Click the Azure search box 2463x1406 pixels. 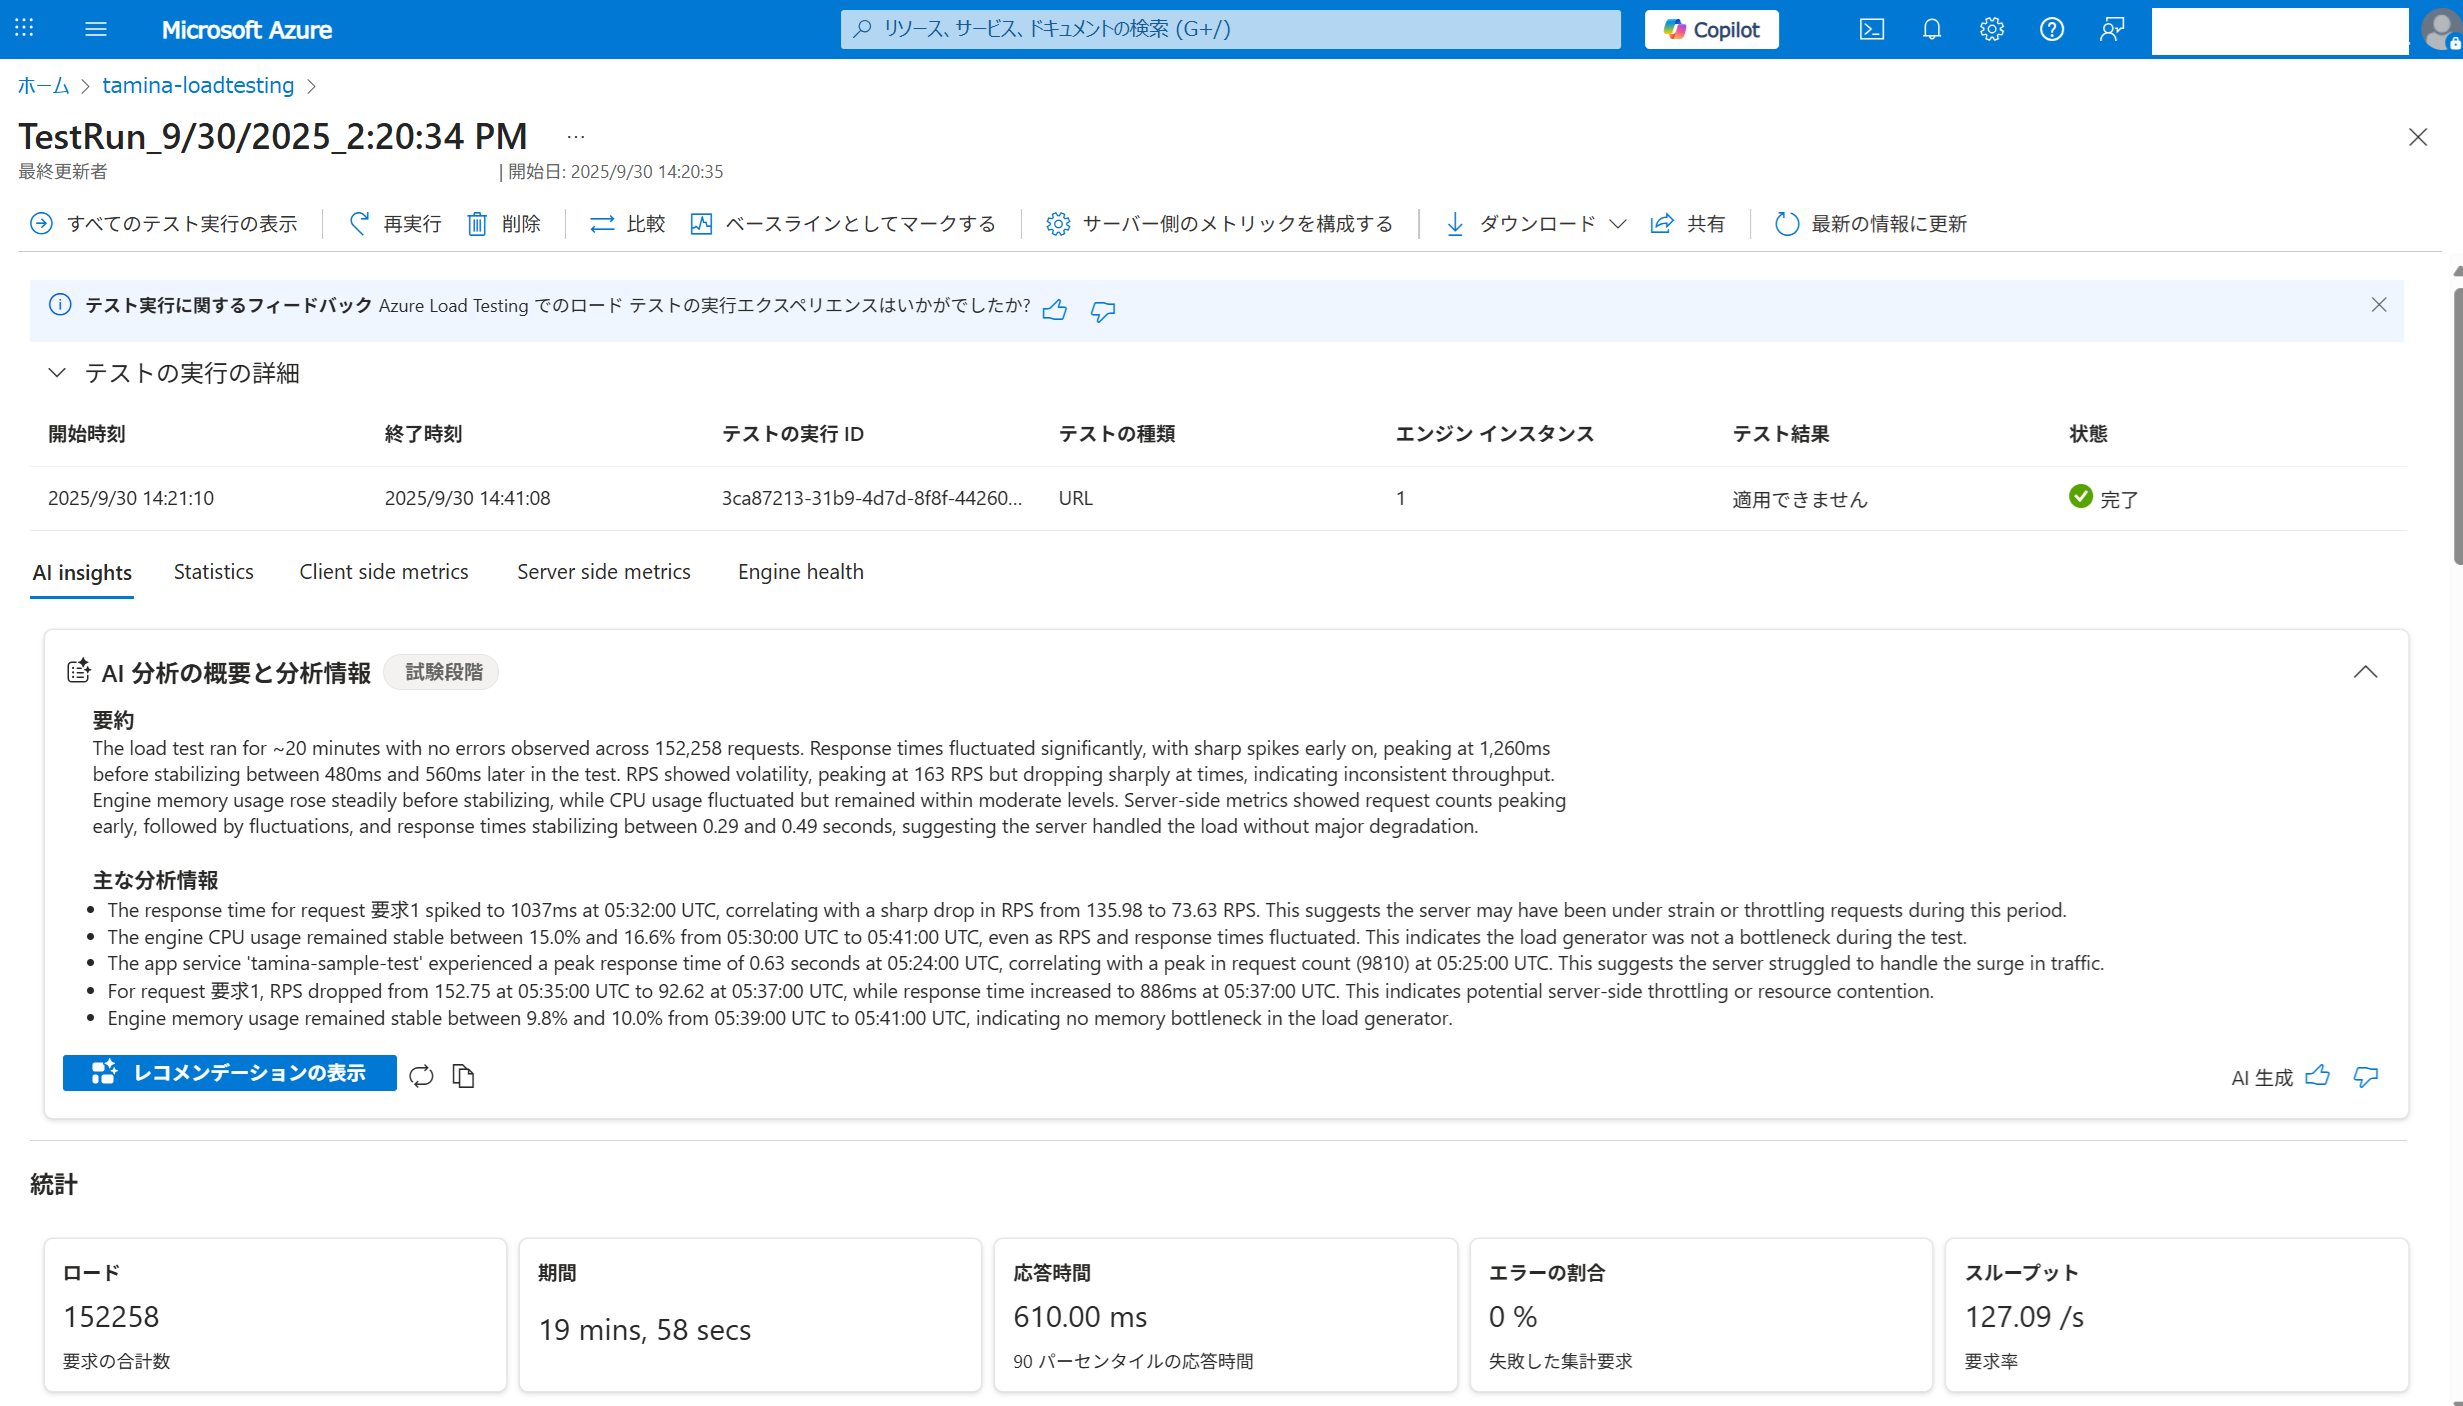tap(1230, 29)
